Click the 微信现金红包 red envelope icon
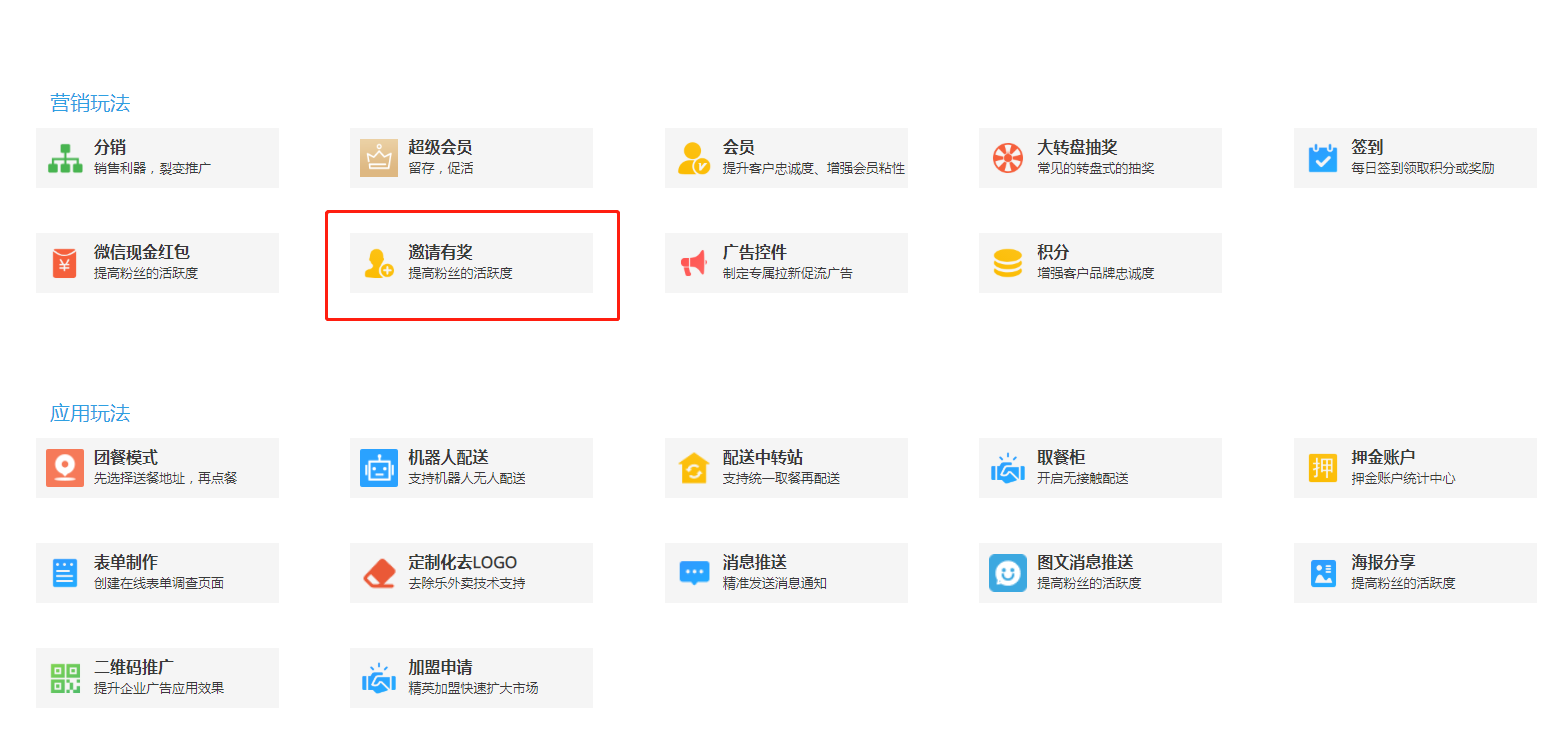The width and height of the screenshot is (1556, 745). tap(64, 263)
